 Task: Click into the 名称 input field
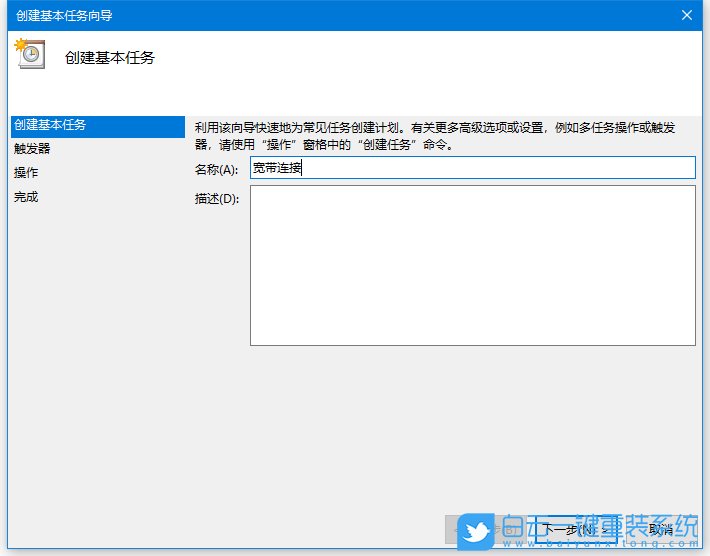click(x=473, y=168)
